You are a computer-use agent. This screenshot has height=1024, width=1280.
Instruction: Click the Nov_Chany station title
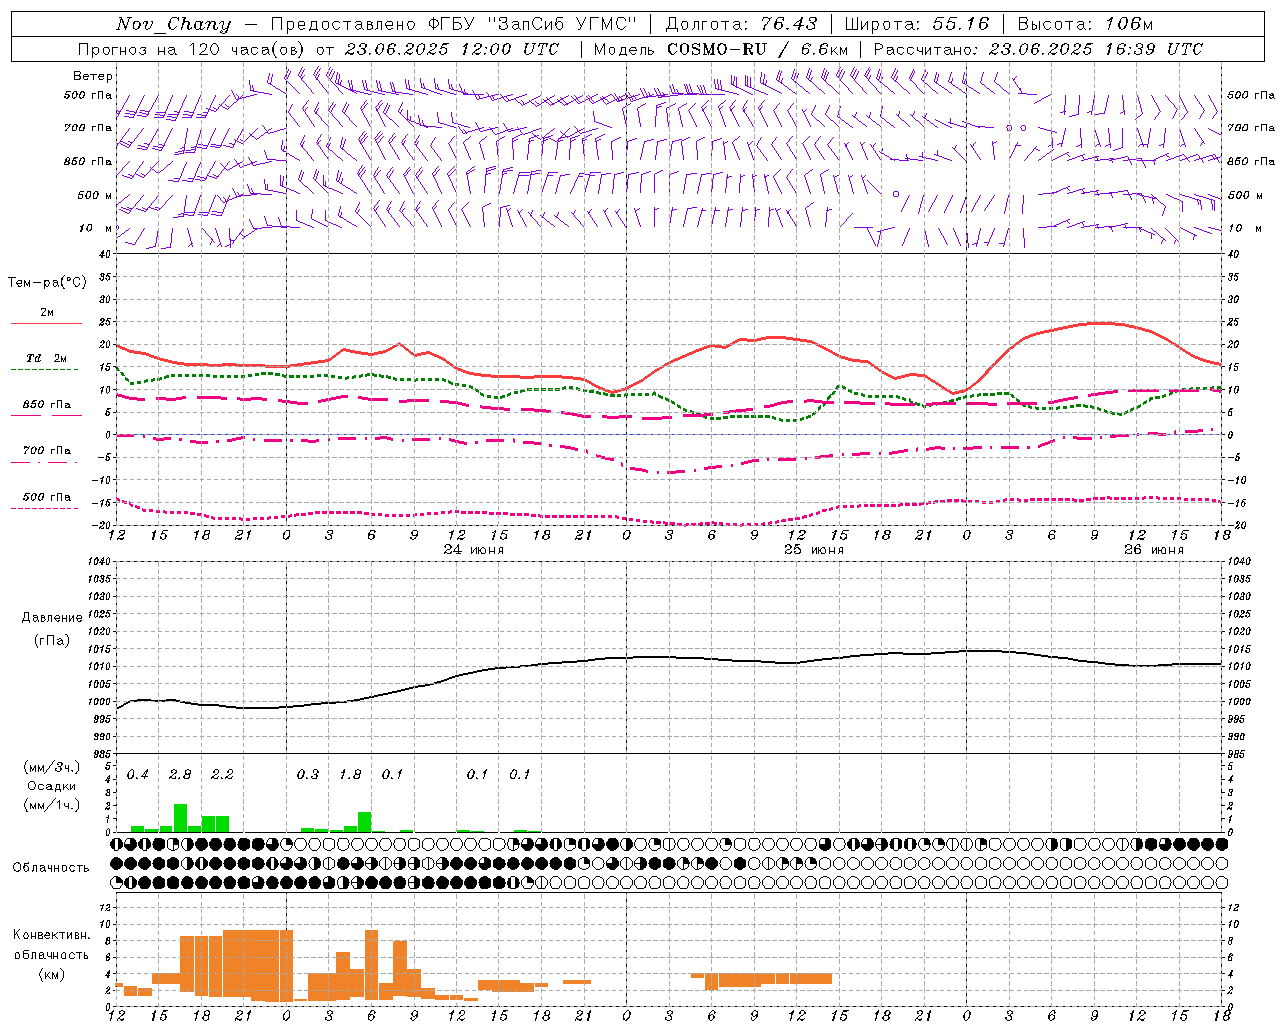pos(173,24)
